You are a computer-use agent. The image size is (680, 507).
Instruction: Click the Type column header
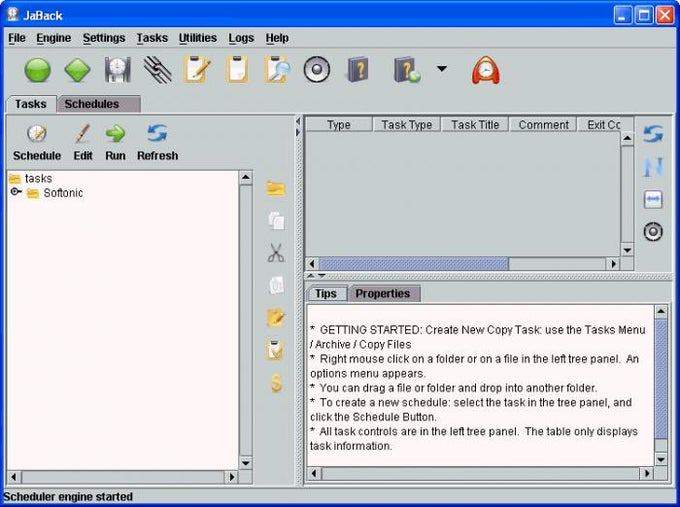pyautogui.click(x=339, y=124)
